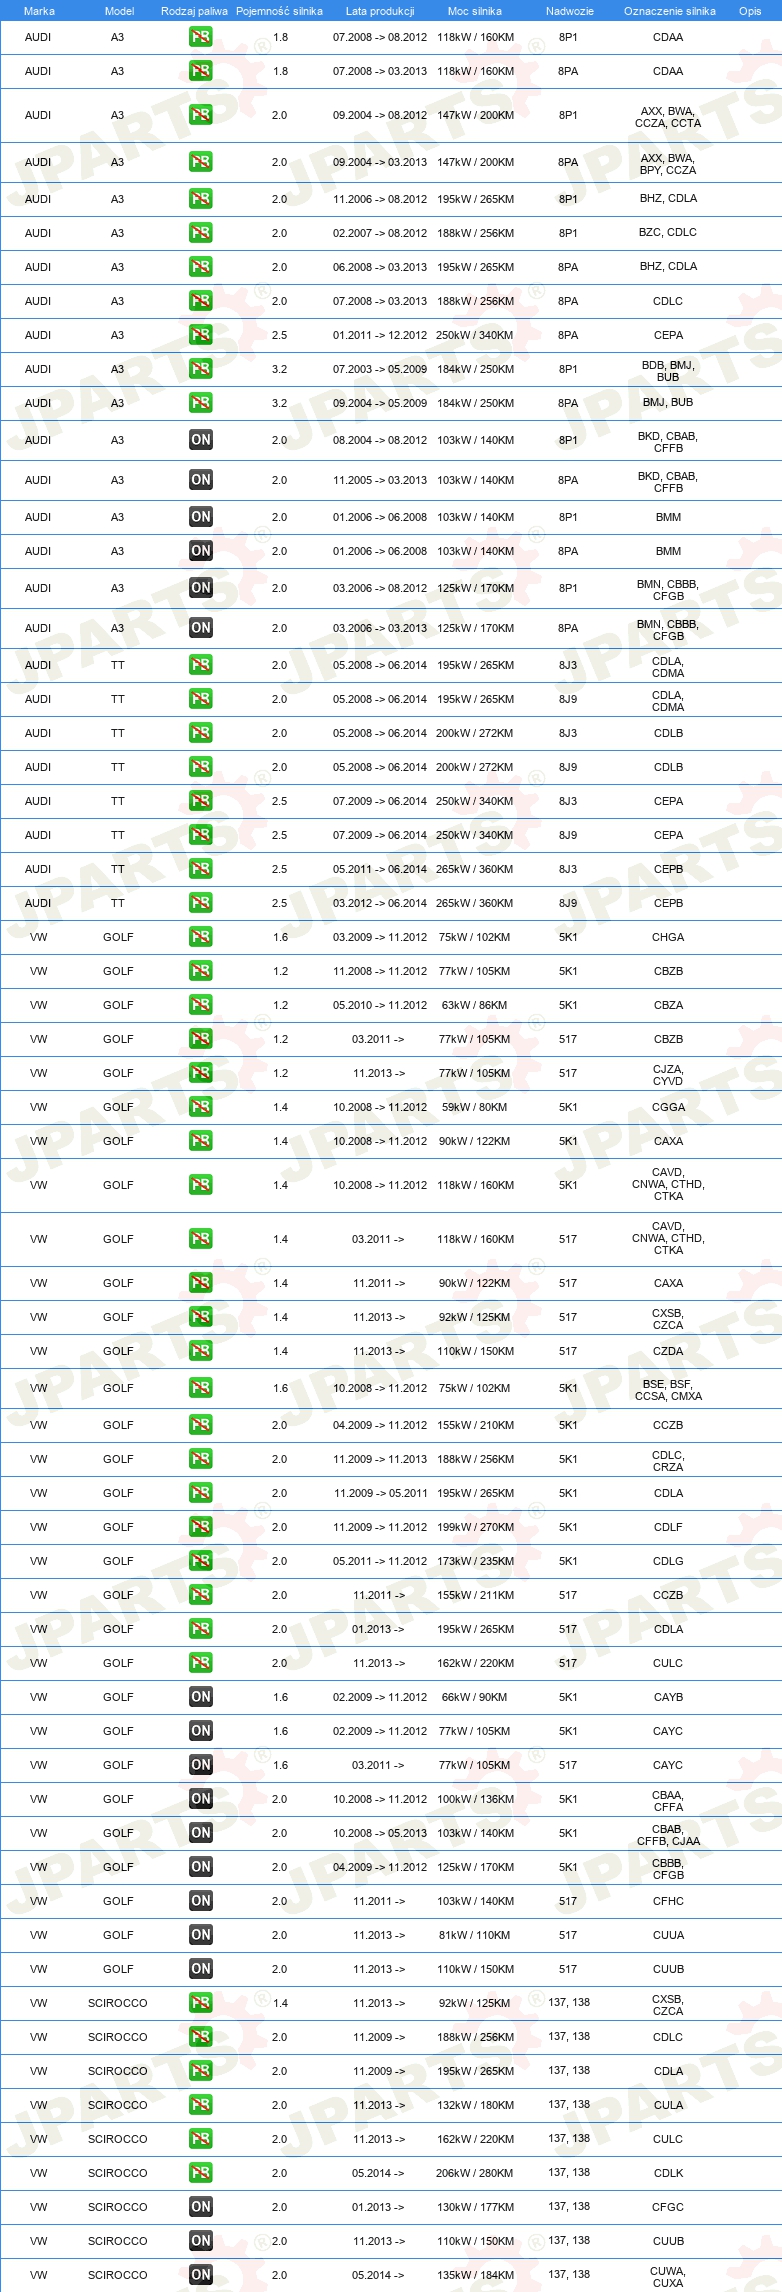This screenshot has height=2292, width=782.
Task: Click the Rodzaj paliwa column header
Action: coord(194,11)
